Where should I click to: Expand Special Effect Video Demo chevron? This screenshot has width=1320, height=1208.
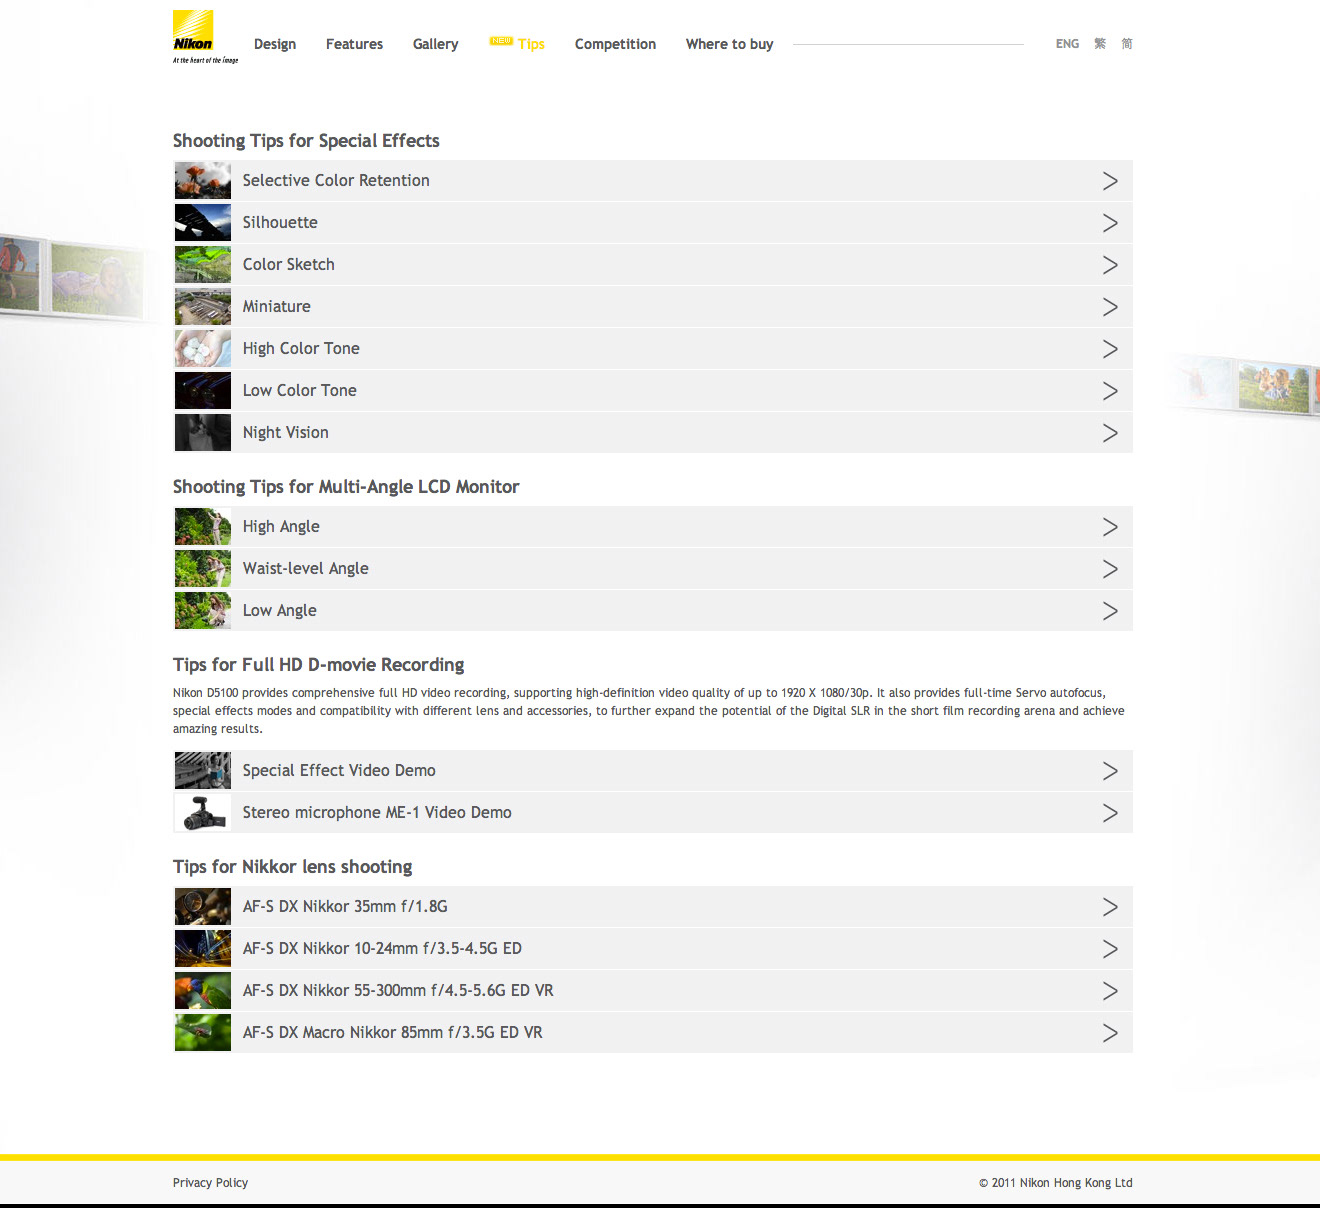tap(1110, 771)
